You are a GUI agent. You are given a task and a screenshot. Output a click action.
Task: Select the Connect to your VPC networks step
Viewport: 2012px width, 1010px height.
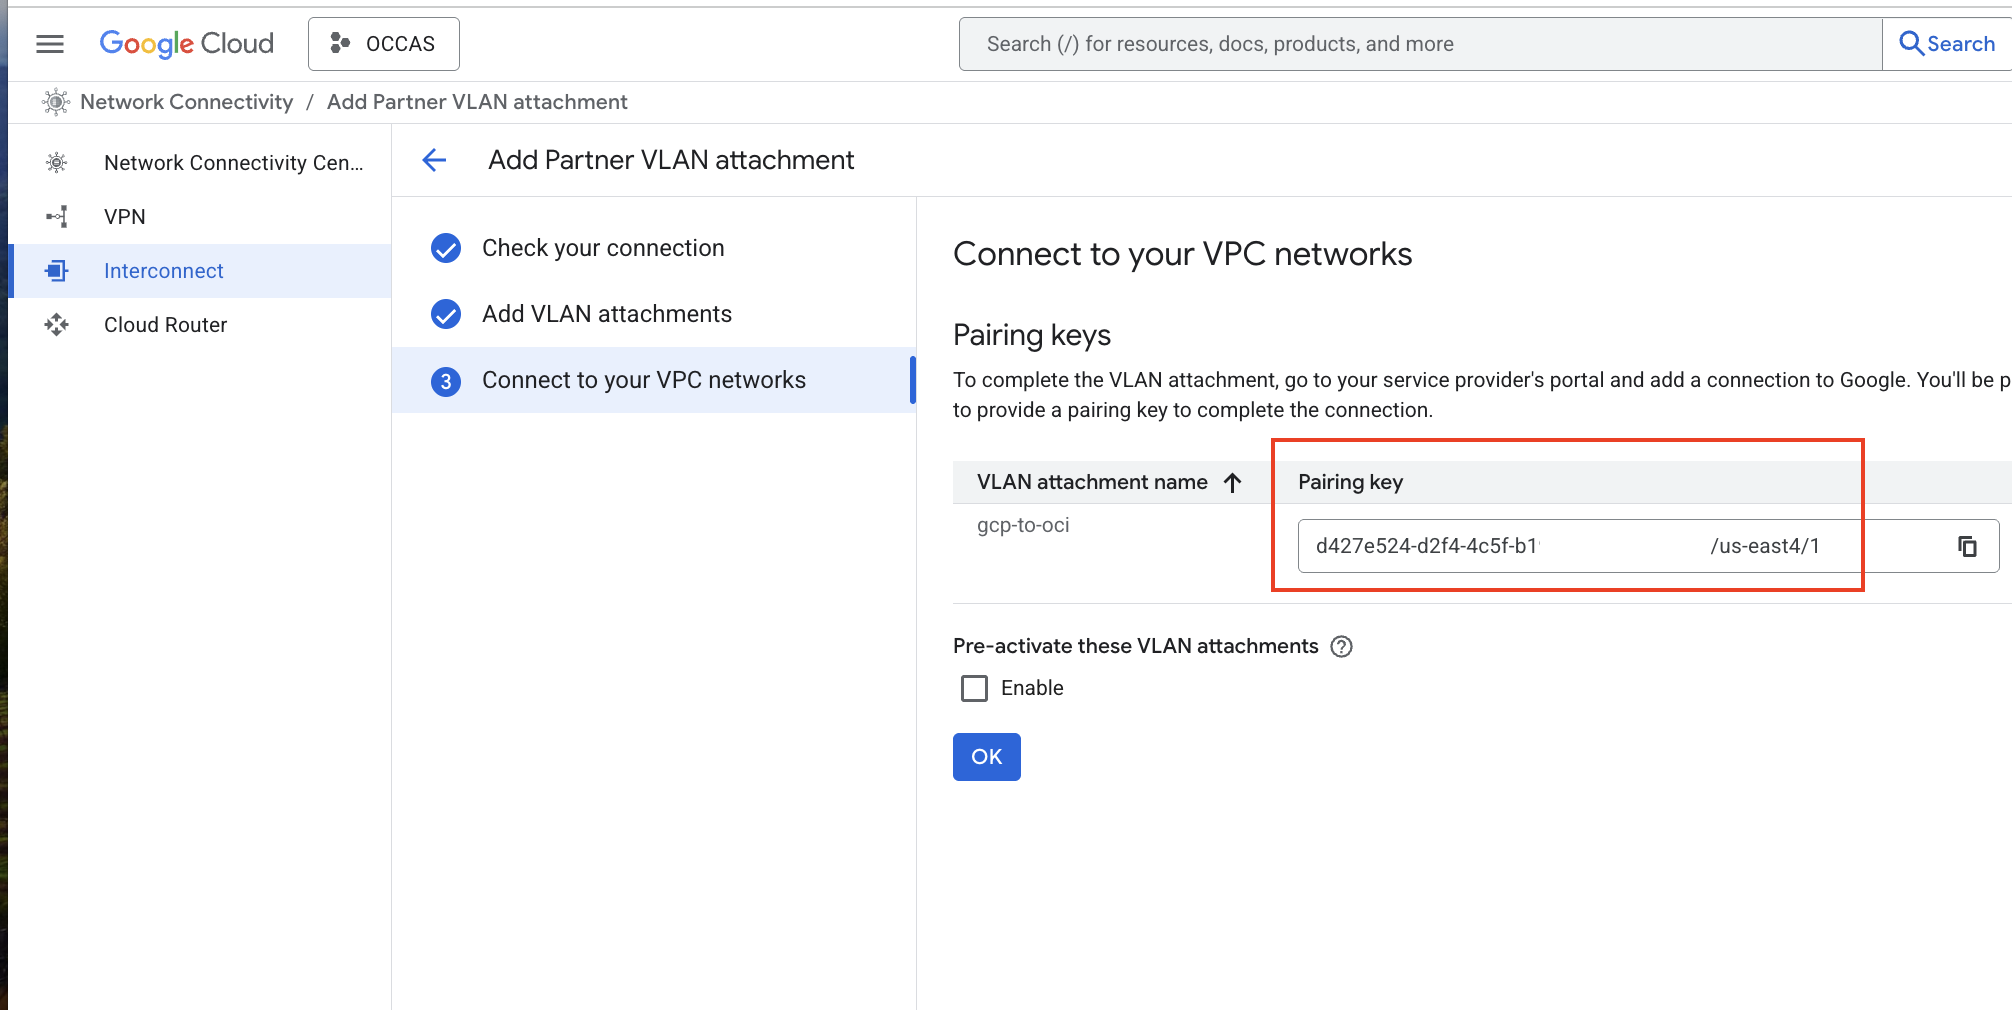(x=643, y=380)
